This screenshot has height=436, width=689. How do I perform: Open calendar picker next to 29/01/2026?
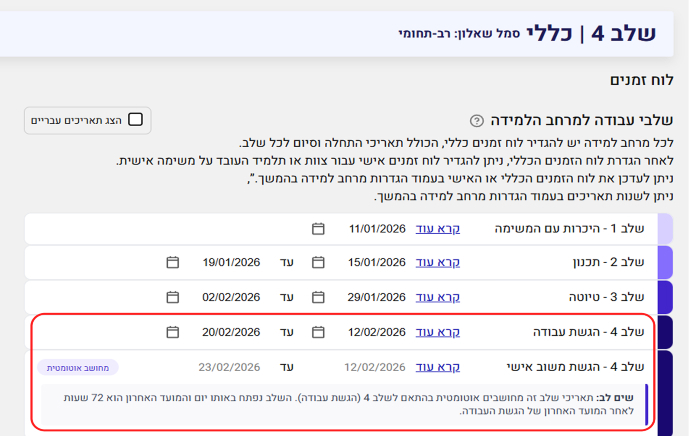[318, 297]
